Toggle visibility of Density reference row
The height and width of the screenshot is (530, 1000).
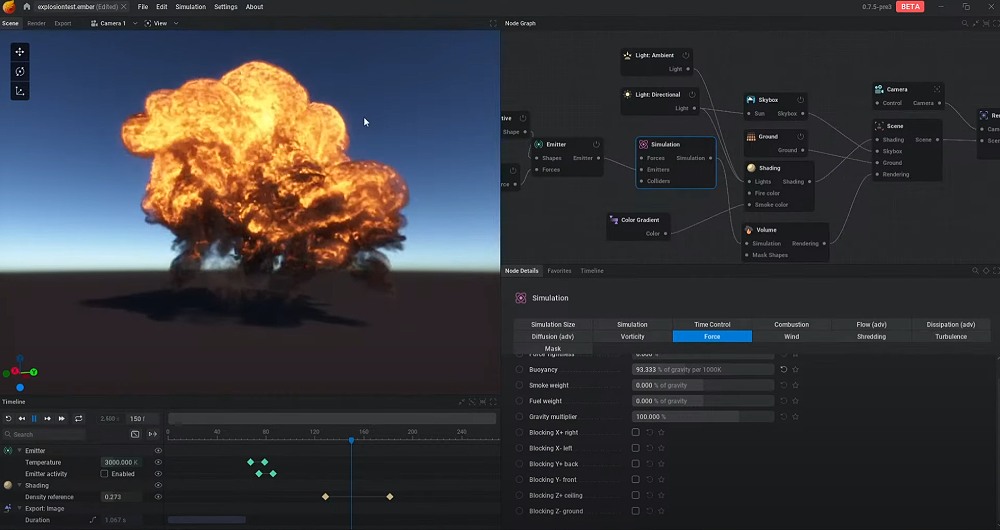tap(158, 497)
